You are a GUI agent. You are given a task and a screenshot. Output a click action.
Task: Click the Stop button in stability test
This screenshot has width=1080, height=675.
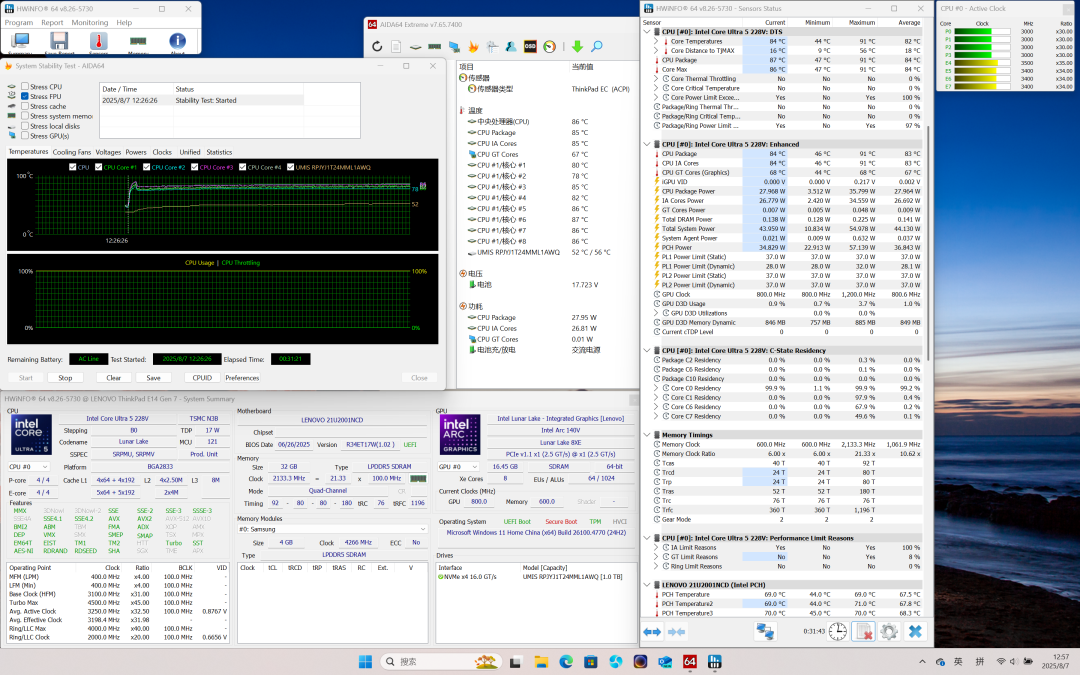pyautogui.click(x=65, y=378)
